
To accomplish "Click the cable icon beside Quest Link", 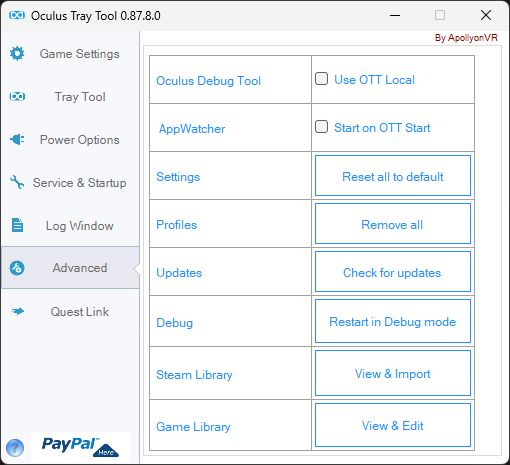I will [x=17, y=311].
